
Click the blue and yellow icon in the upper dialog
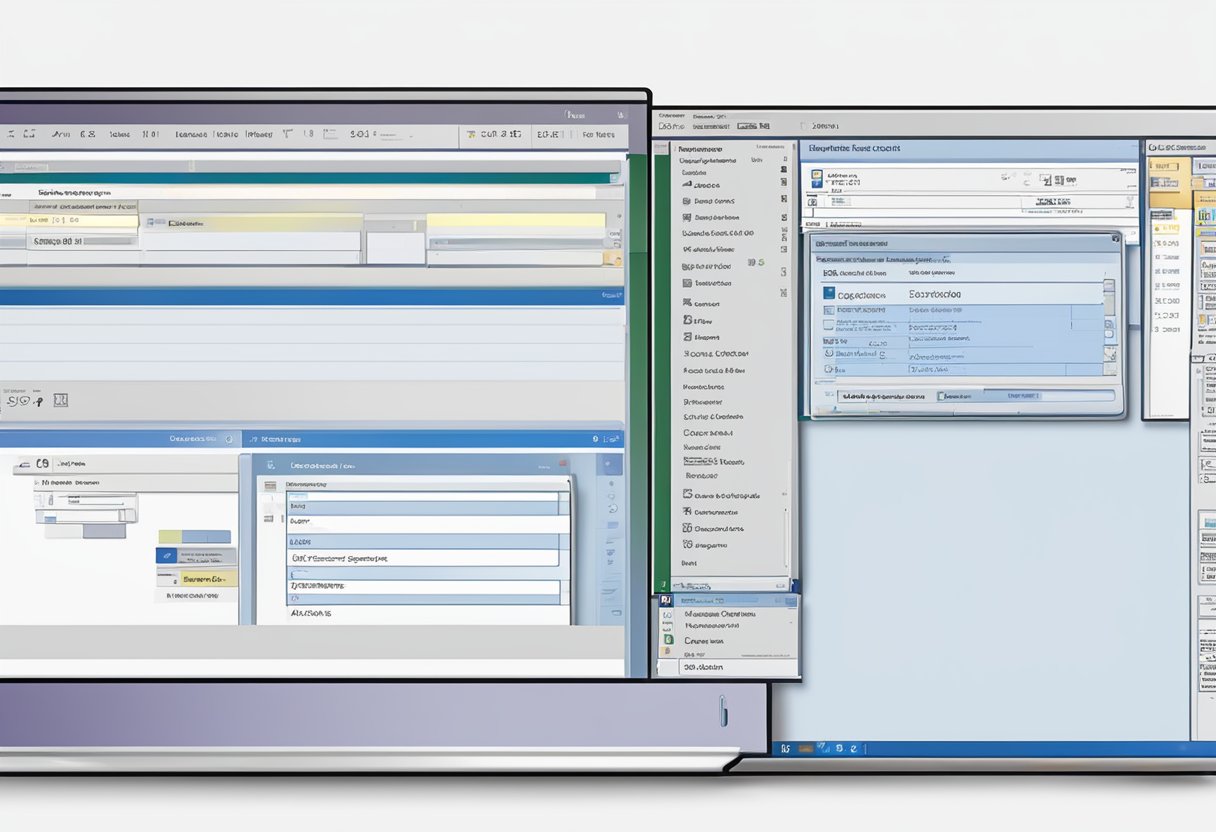click(817, 178)
